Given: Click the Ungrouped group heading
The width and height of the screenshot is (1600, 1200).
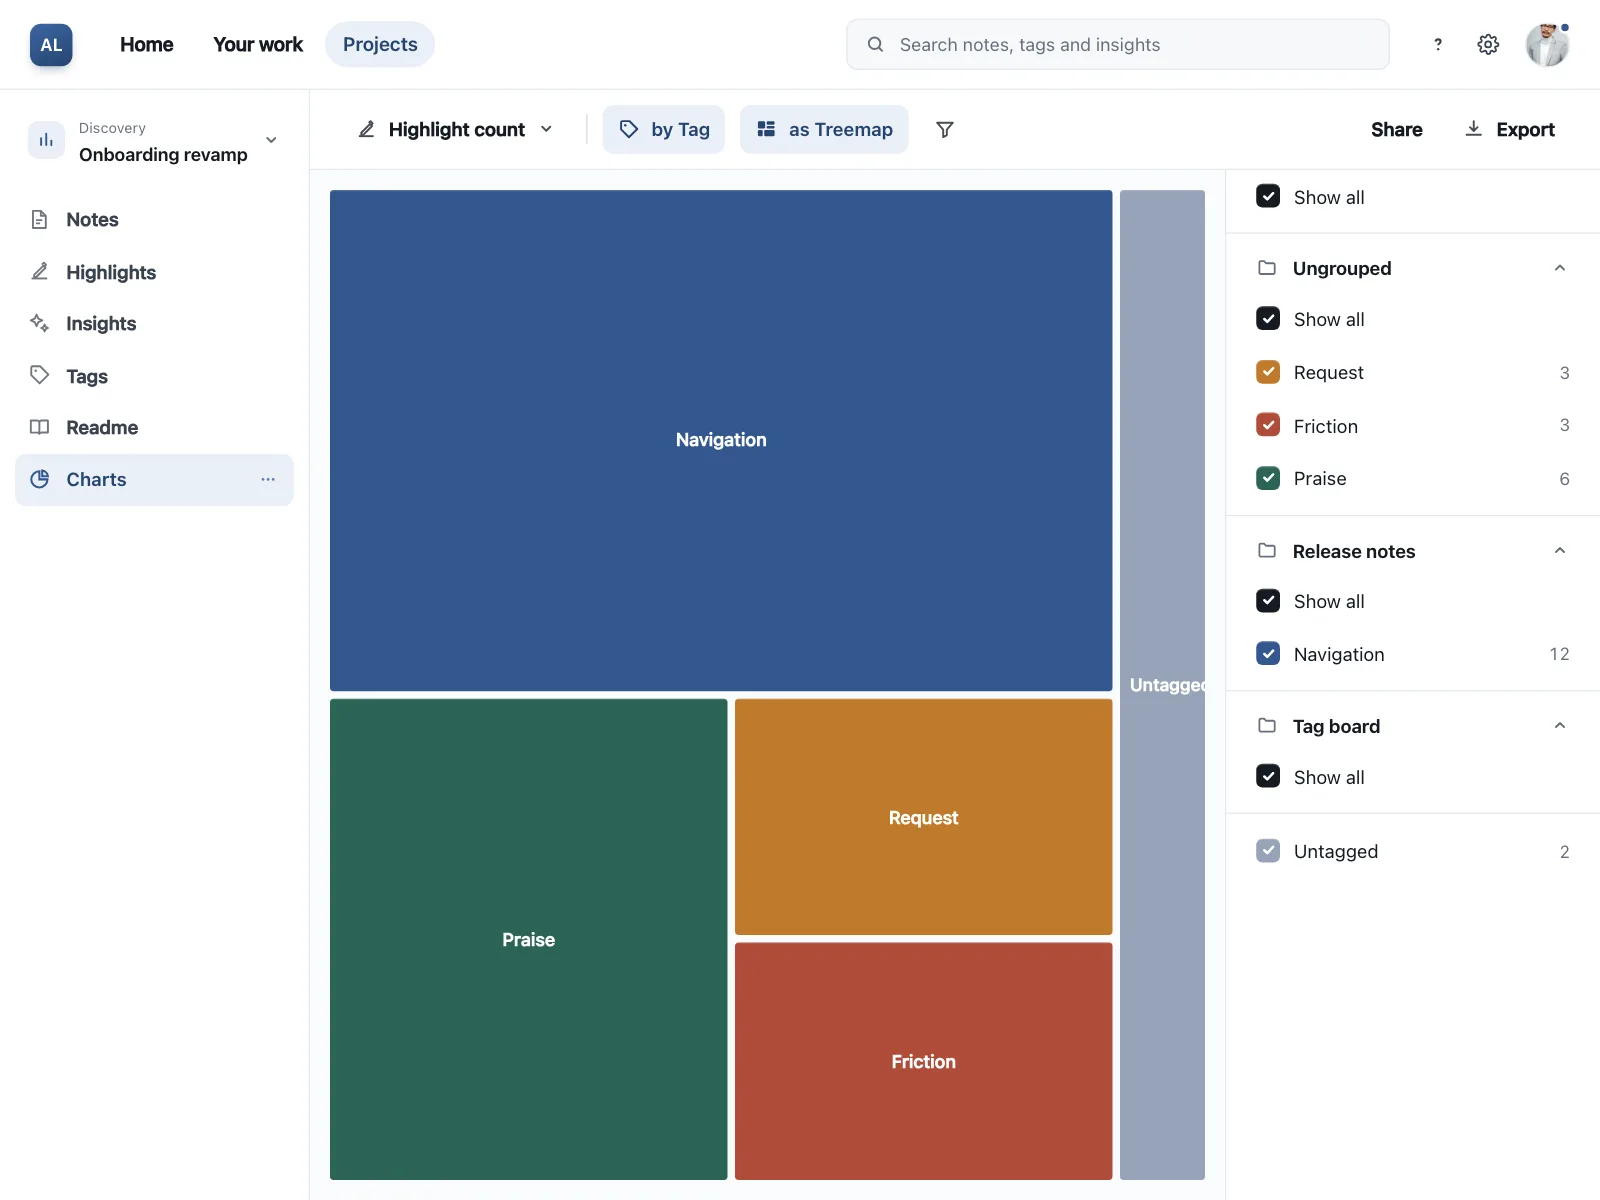Looking at the screenshot, I should coord(1342,268).
